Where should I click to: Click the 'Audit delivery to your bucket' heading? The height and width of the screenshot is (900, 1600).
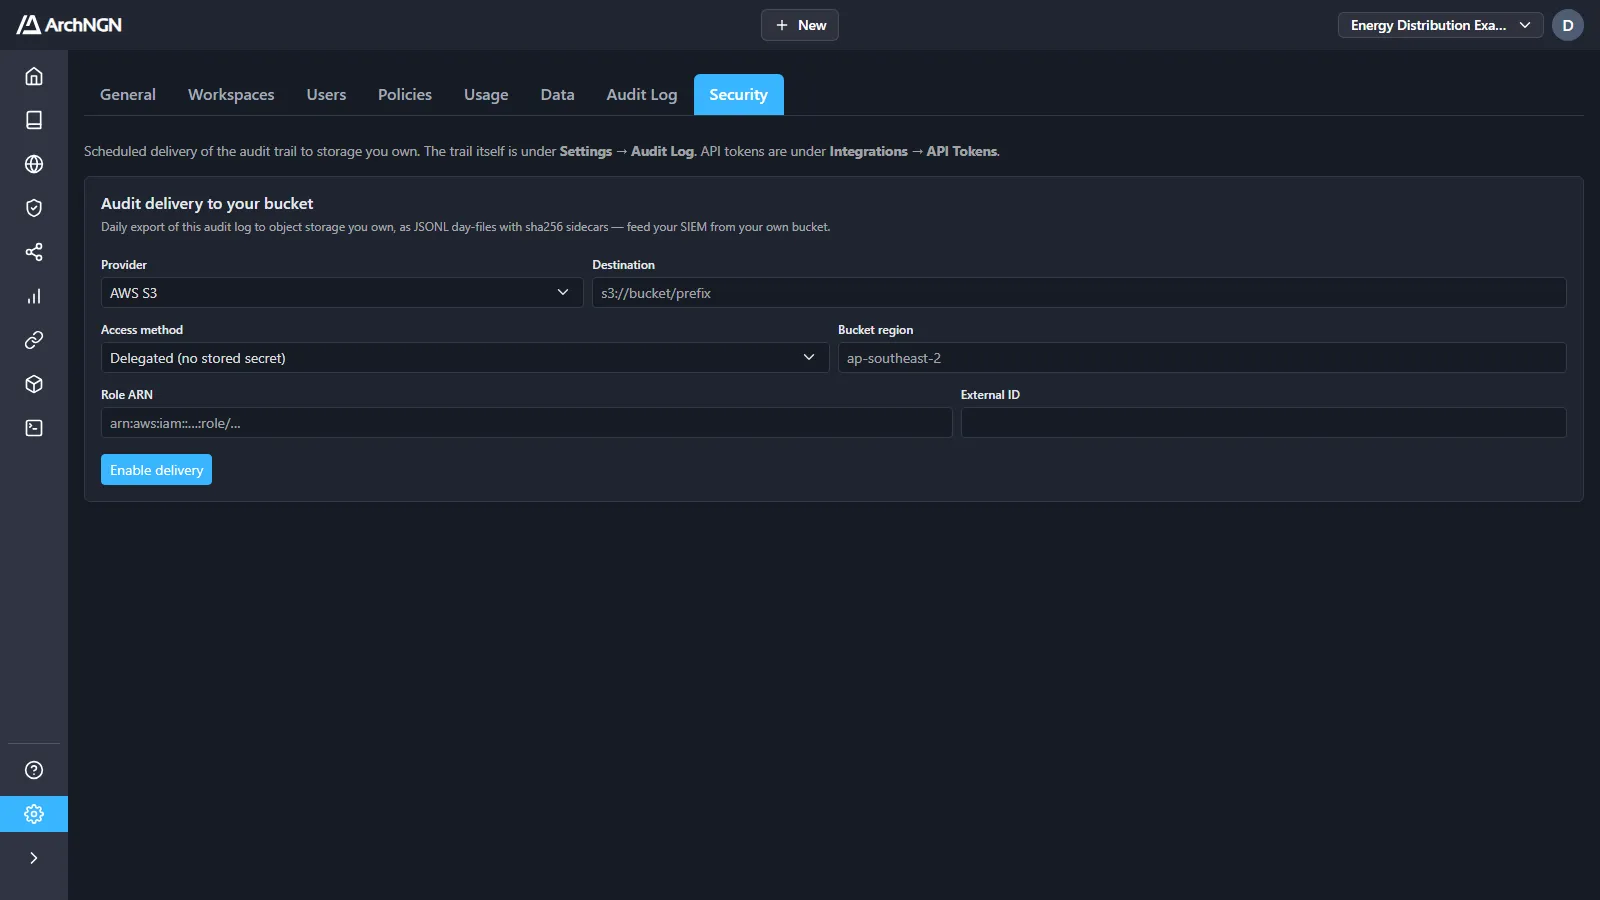click(x=207, y=204)
